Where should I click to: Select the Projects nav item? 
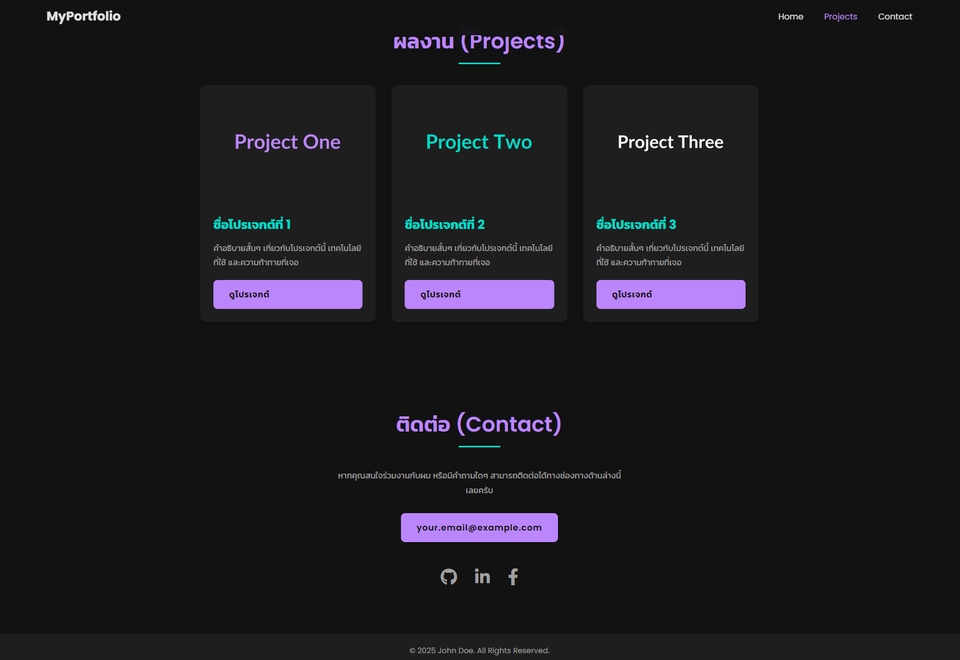click(840, 16)
